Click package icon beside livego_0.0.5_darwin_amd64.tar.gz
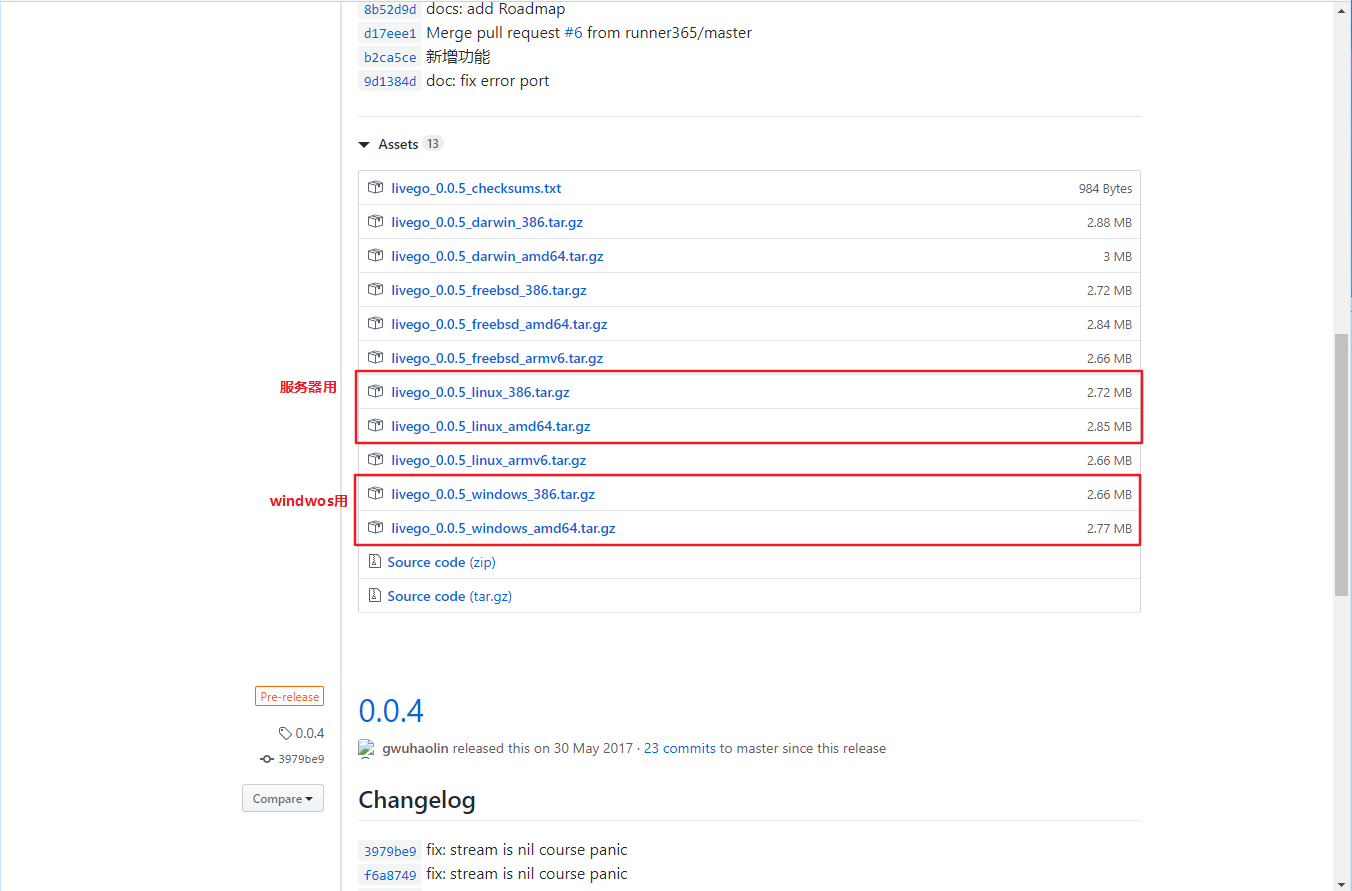Viewport: 1352px width, 891px height. pos(375,256)
